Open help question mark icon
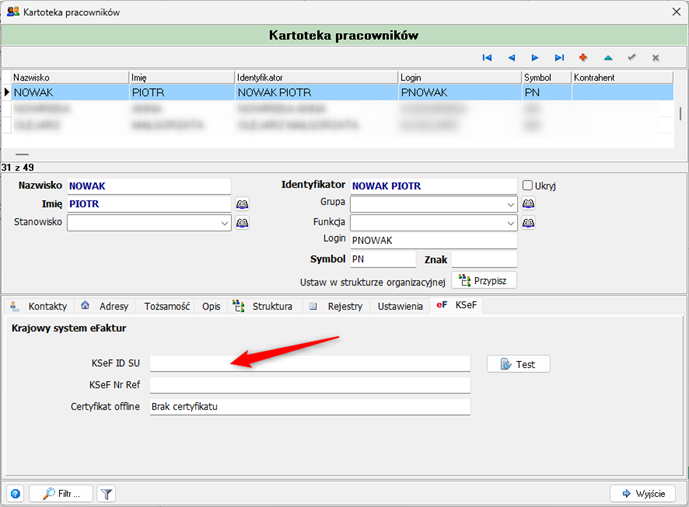This screenshot has height=507, width=689. coord(15,493)
